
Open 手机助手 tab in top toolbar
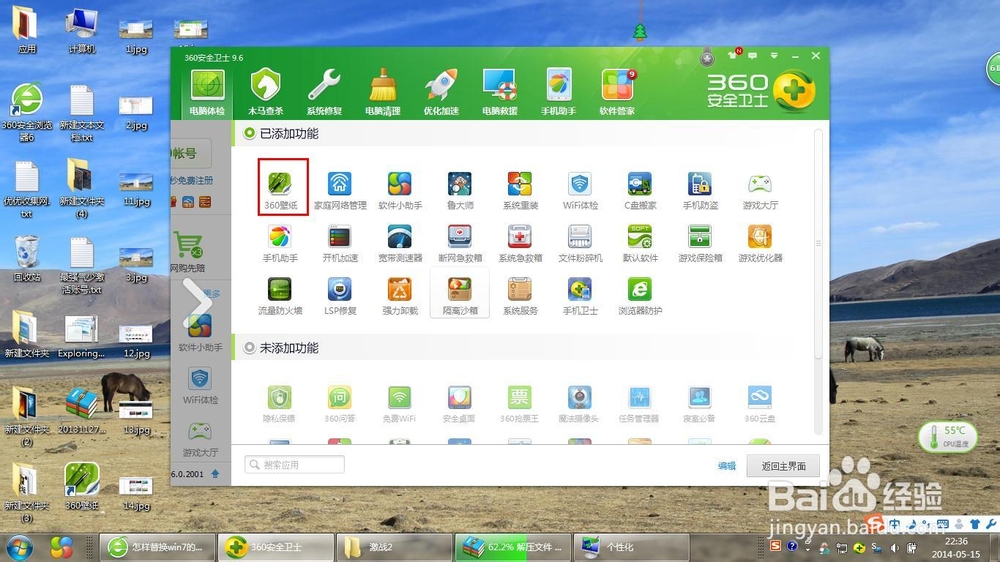click(559, 93)
